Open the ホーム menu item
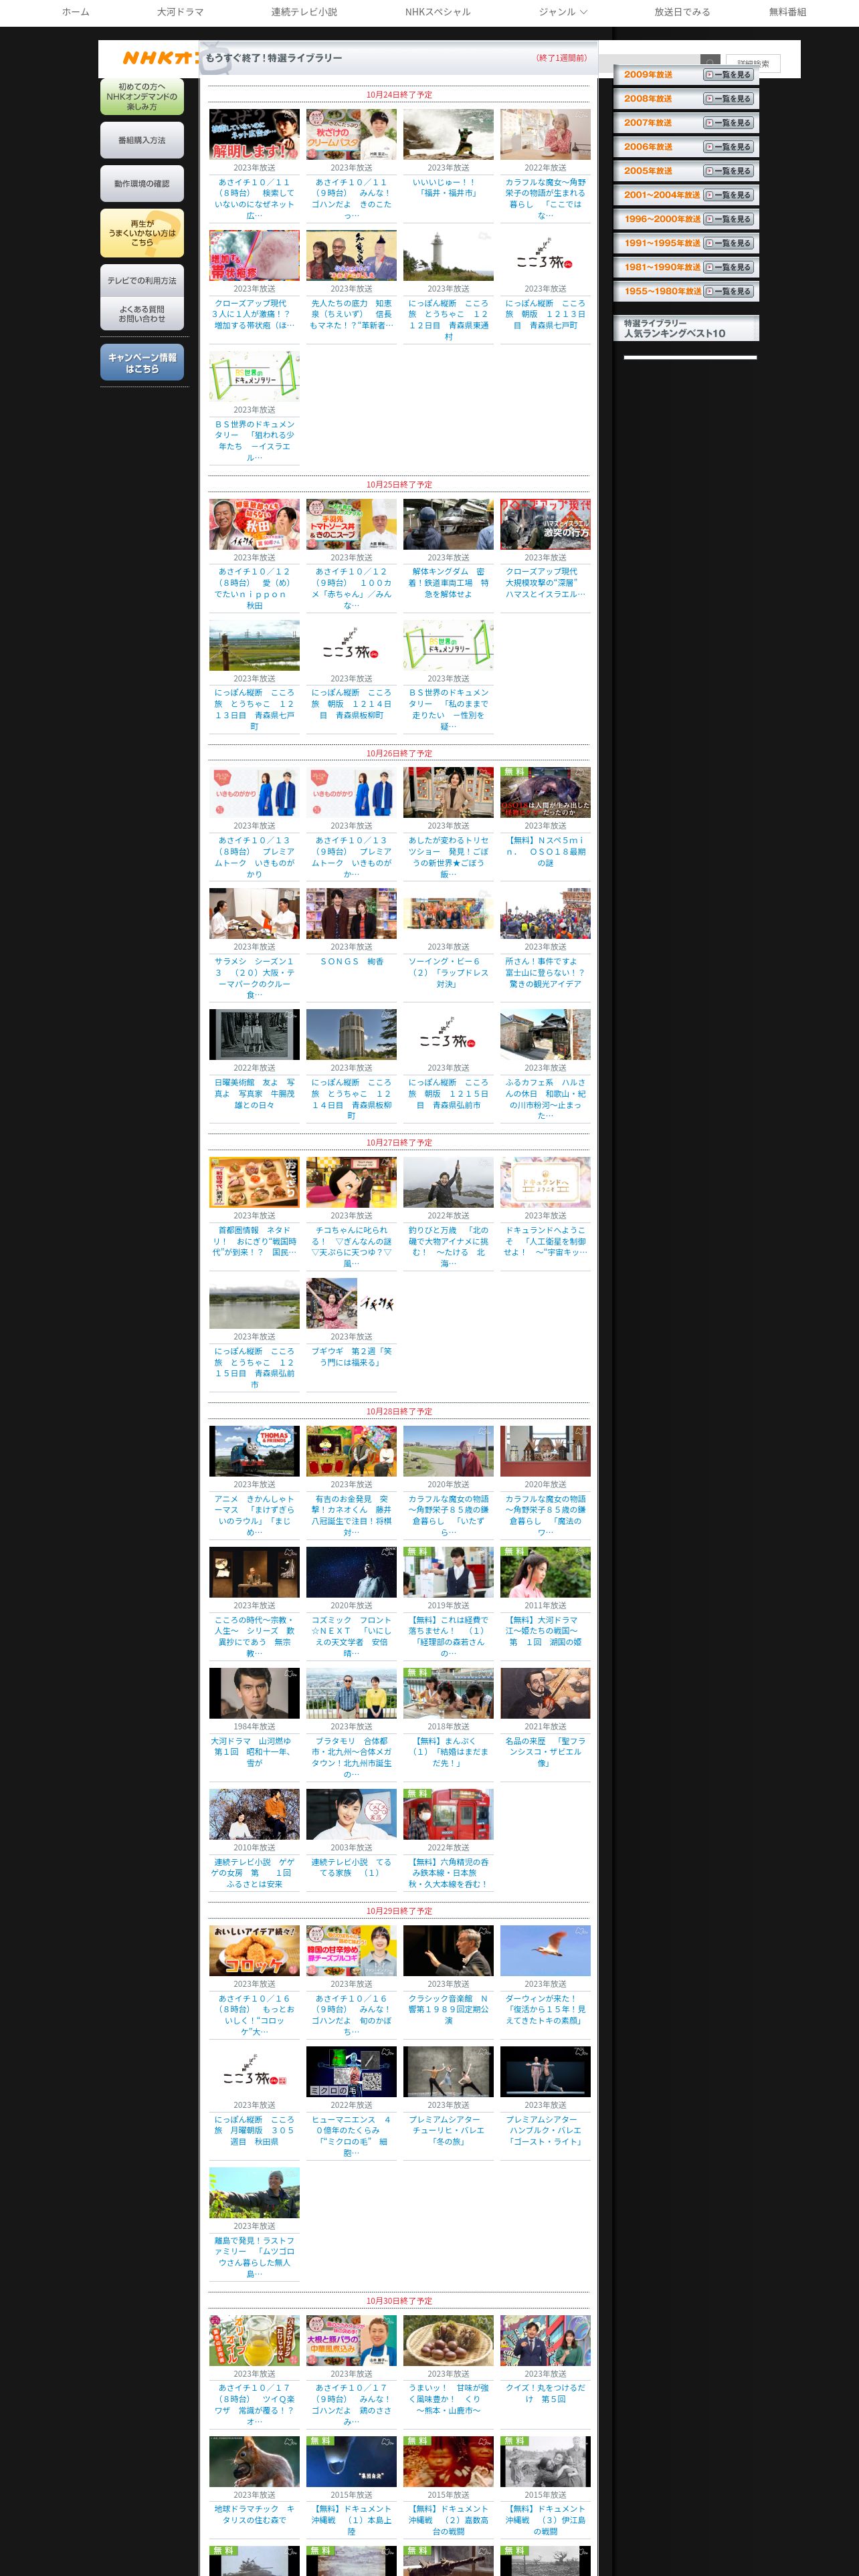The height and width of the screenshot is (2576, 859). (75, 12)
